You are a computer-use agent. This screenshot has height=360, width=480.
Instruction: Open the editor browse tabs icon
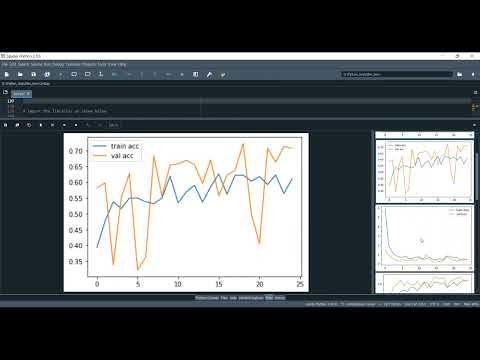point(5,92)
